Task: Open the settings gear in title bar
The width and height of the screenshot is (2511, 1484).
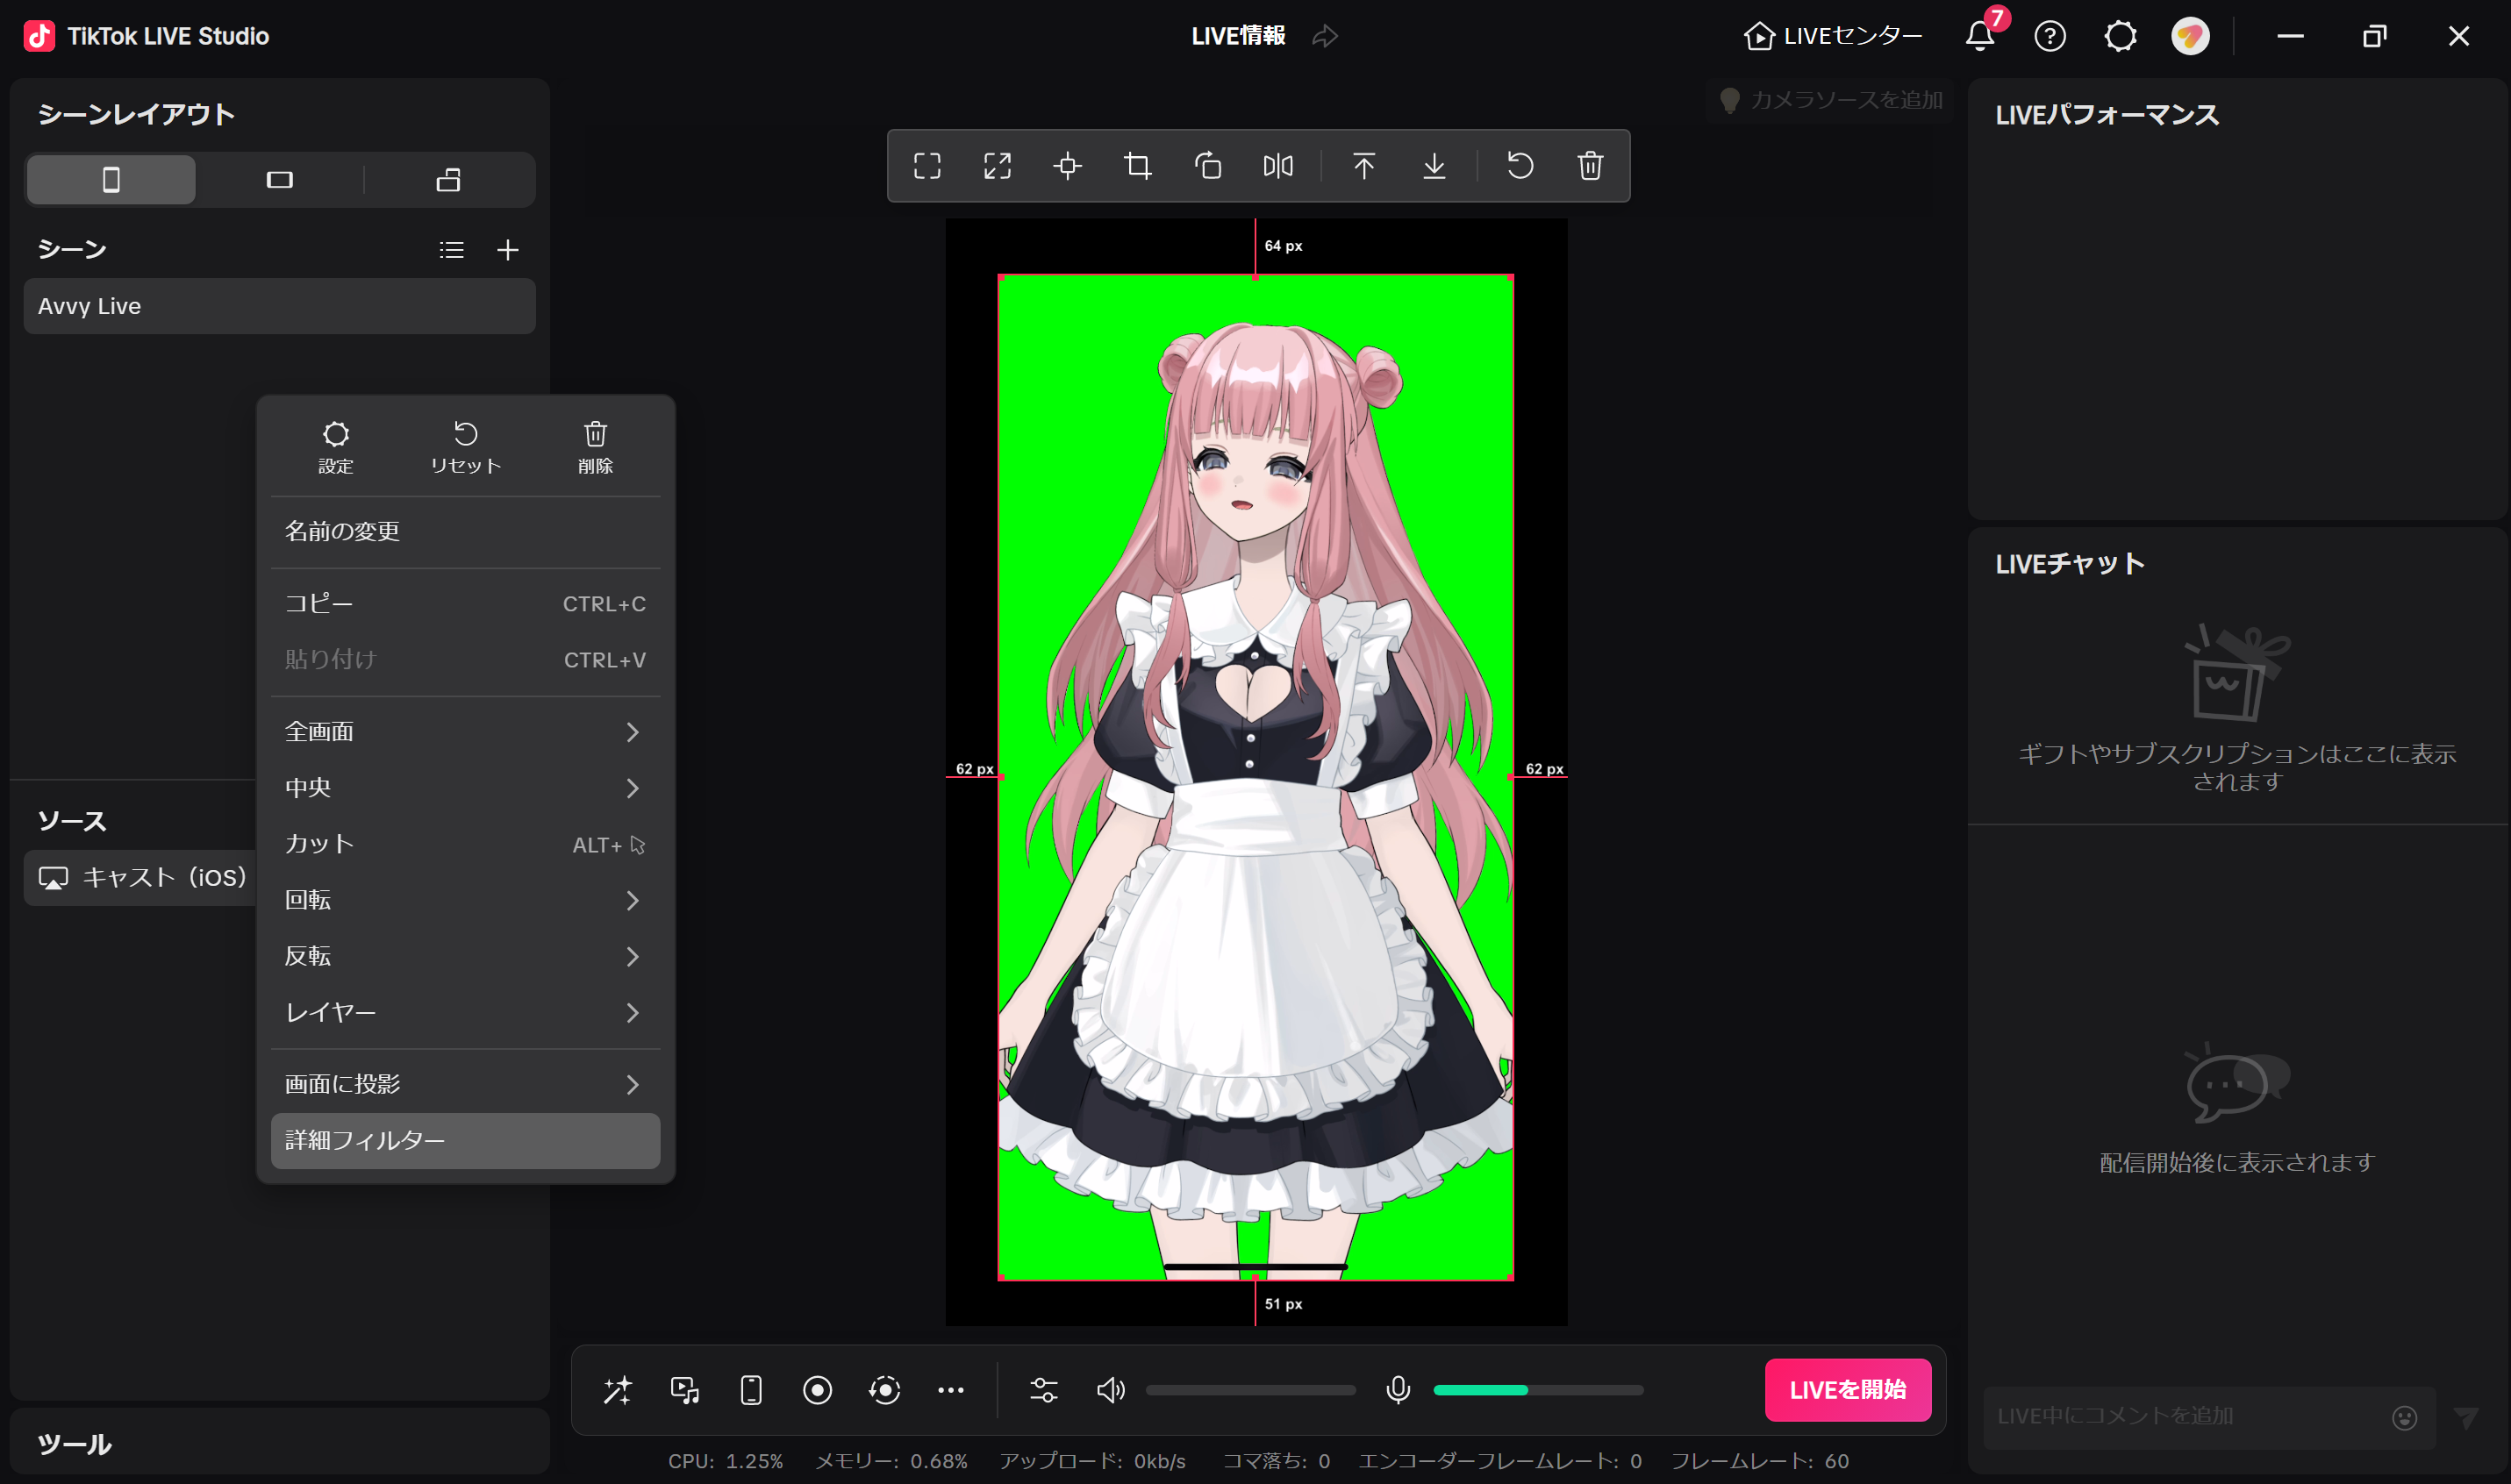Action: coord(2120,36)
